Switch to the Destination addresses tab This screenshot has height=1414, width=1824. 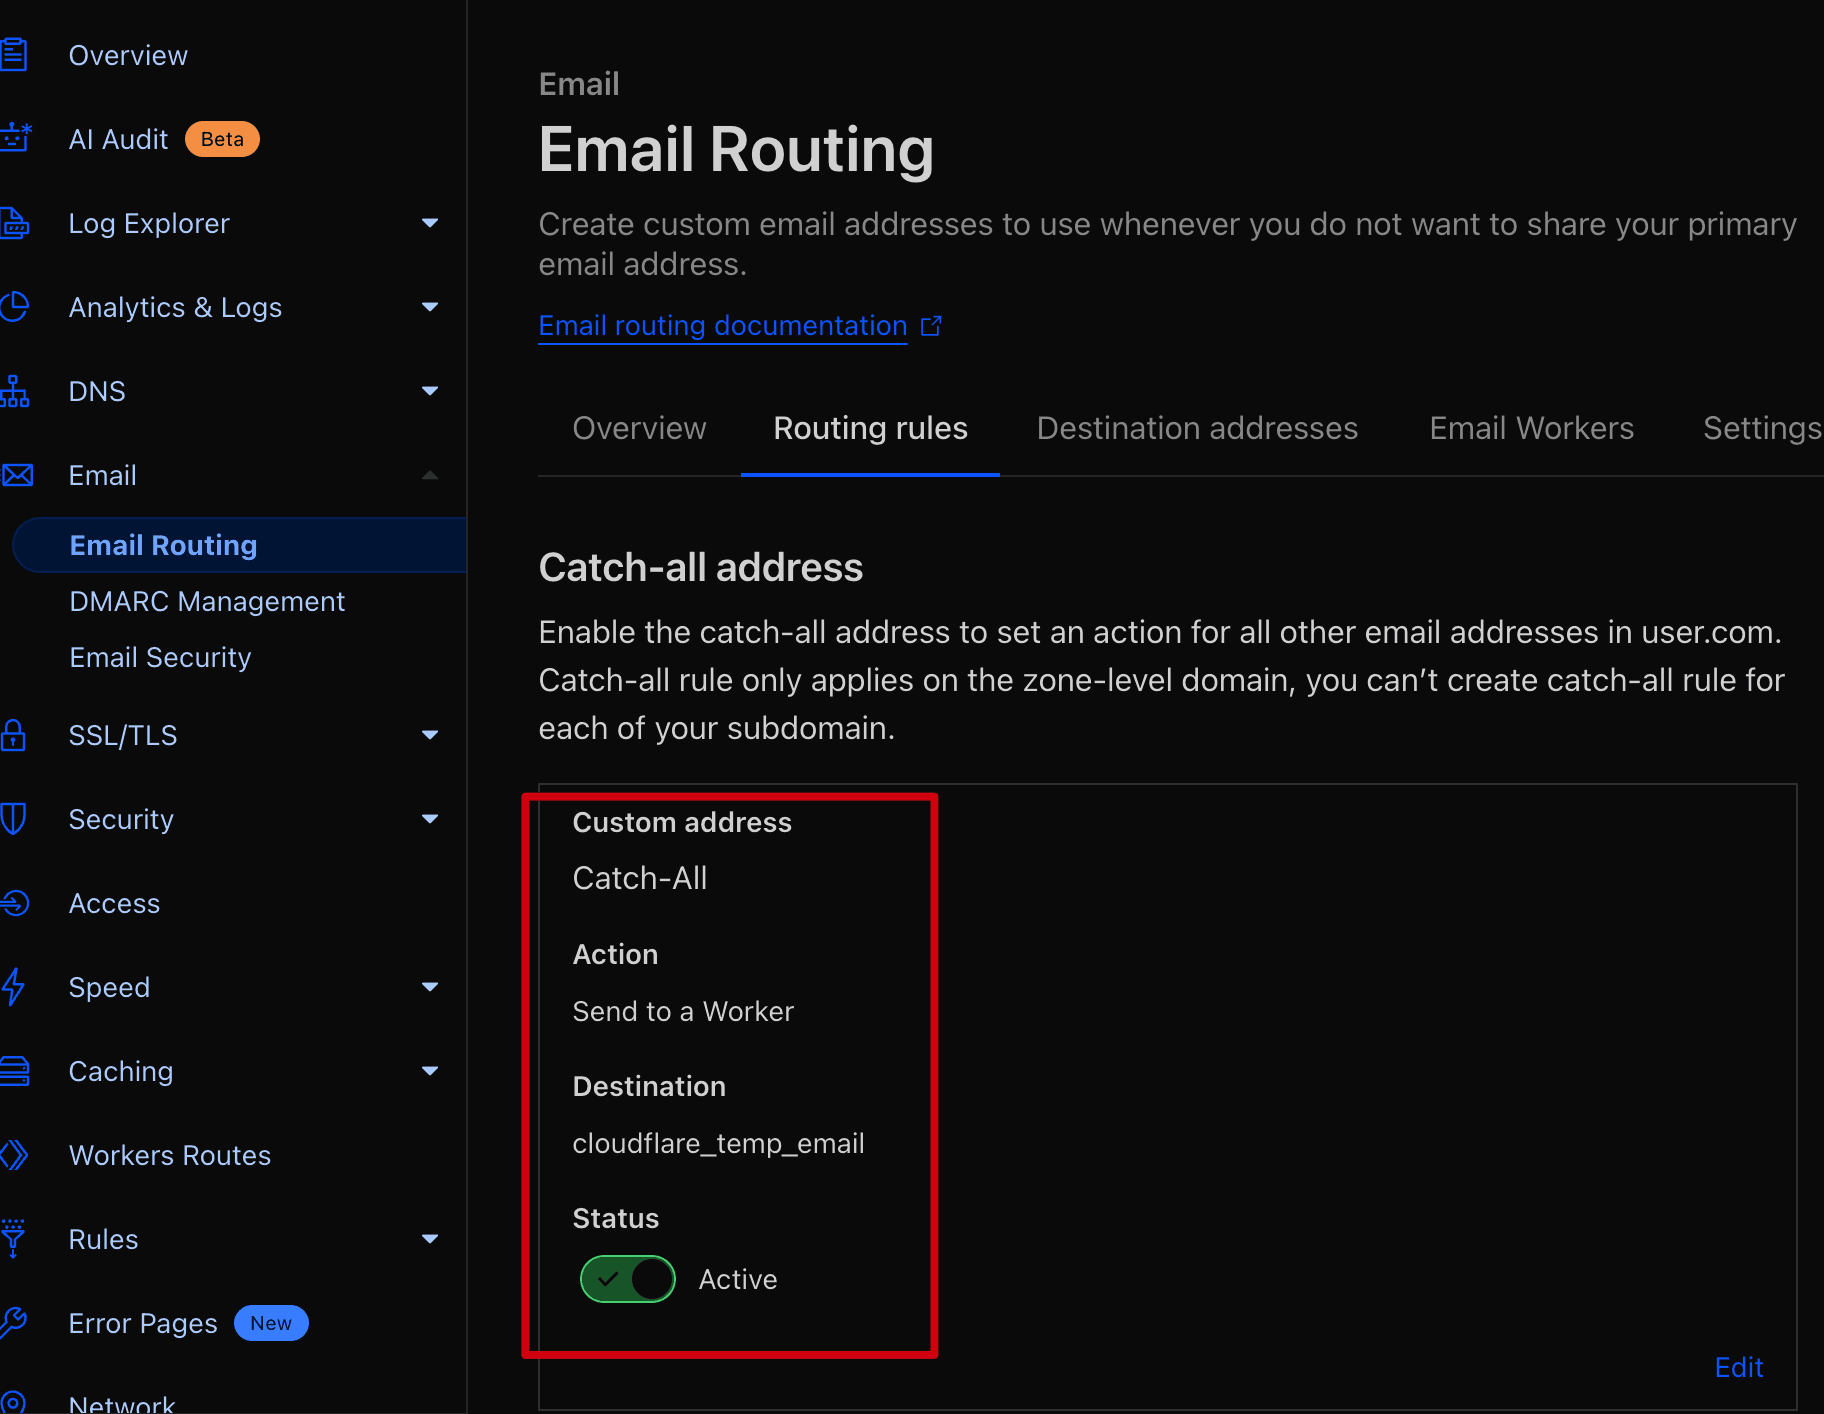click(x=1196, y=428)
